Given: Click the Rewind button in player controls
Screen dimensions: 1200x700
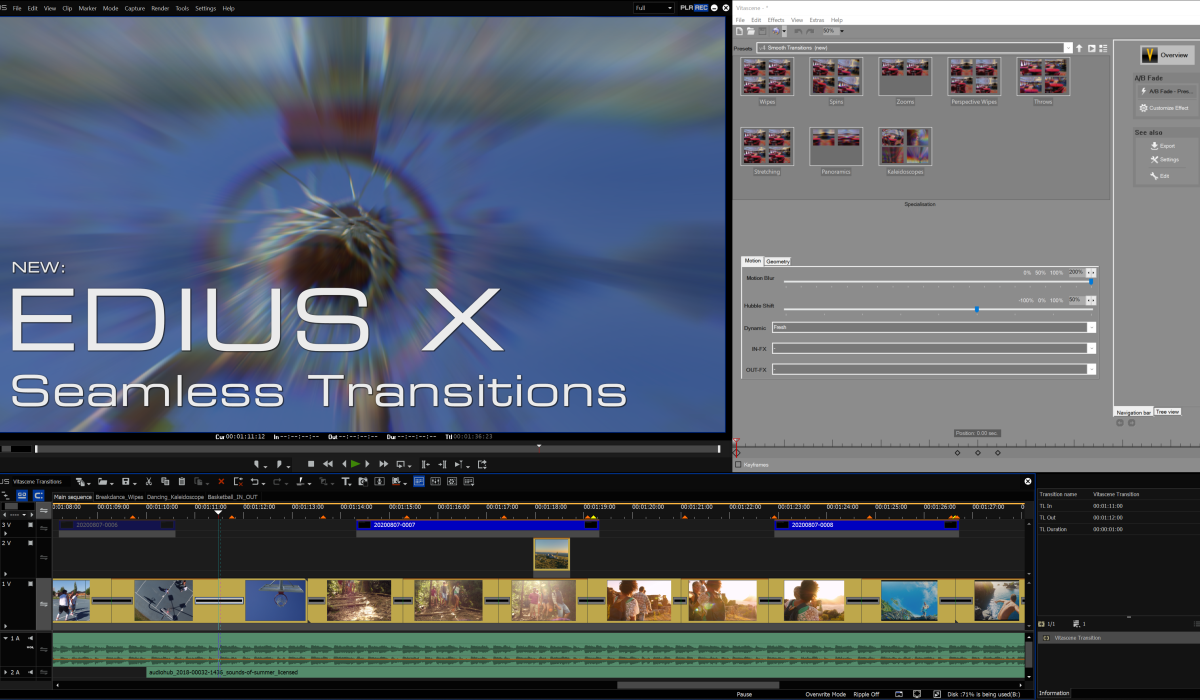Looking at the screenshot, I should (x=327, y=464).
